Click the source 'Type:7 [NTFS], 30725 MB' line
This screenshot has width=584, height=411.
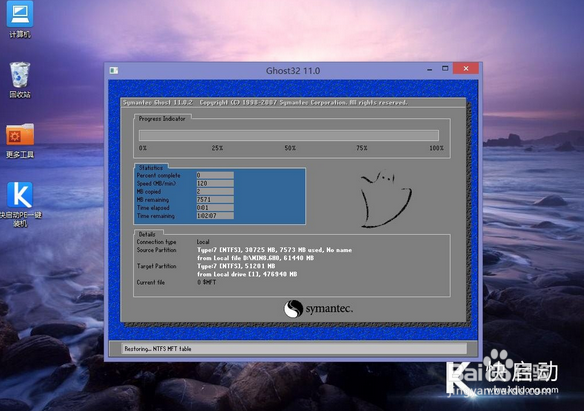[274, 250]
